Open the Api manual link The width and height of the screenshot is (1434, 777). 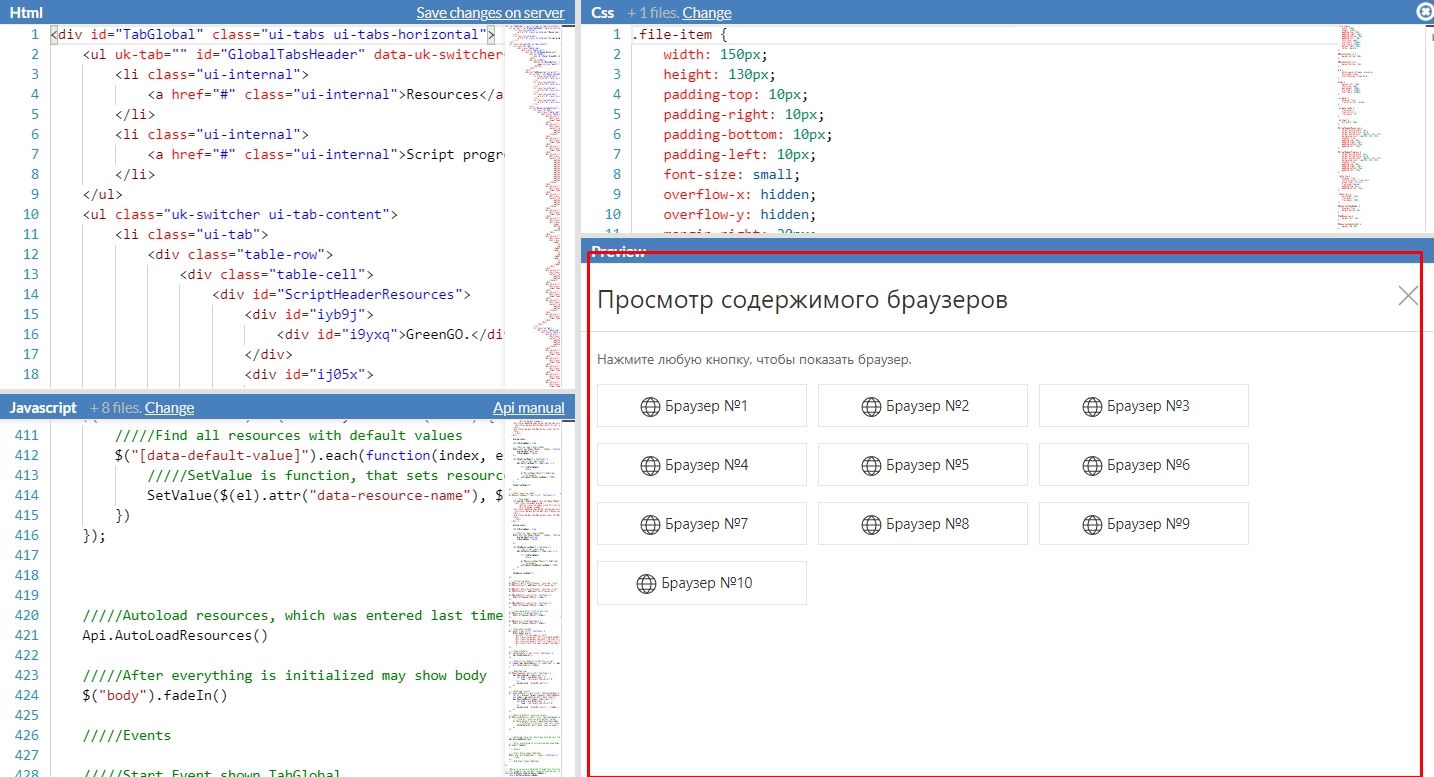[x=529, y=407]
